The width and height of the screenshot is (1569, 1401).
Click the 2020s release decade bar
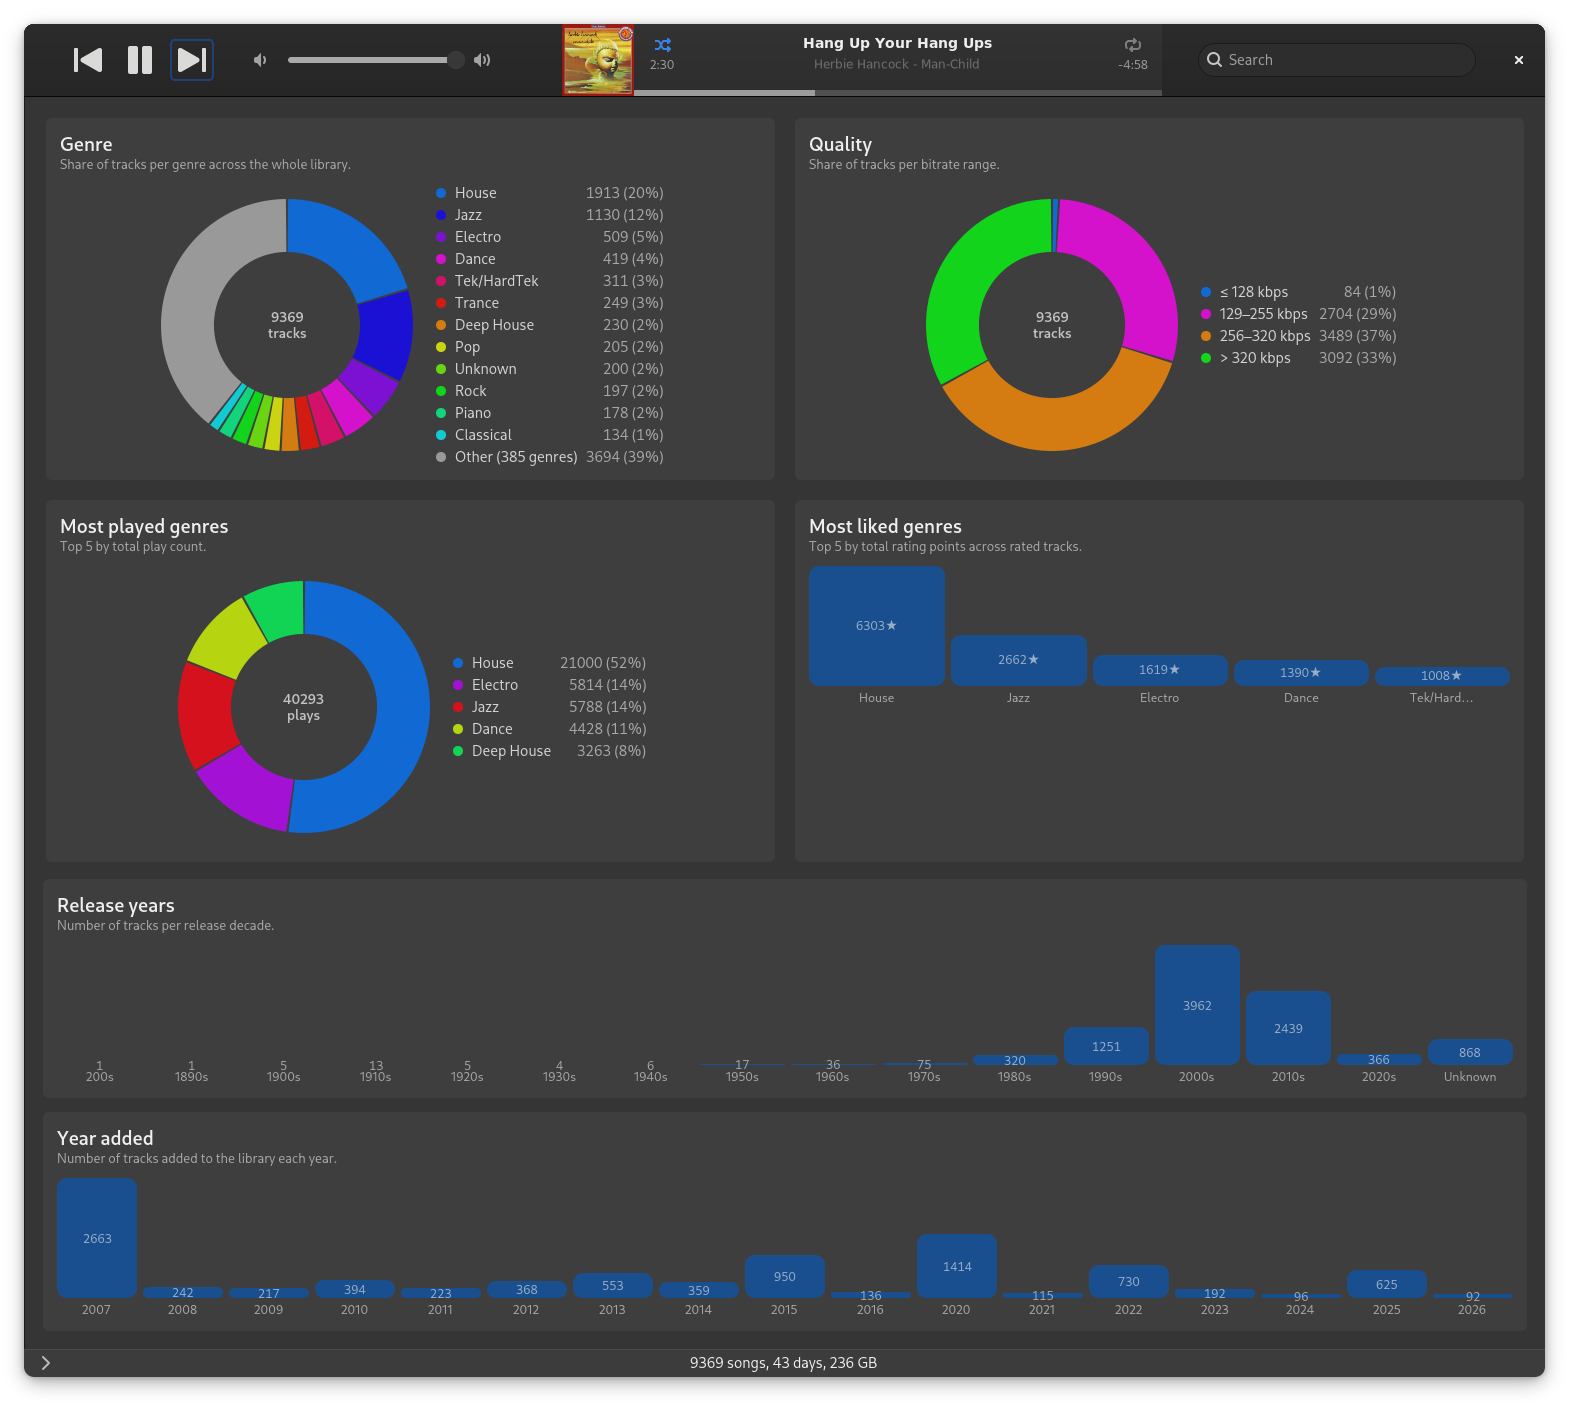[1379, 1059]
